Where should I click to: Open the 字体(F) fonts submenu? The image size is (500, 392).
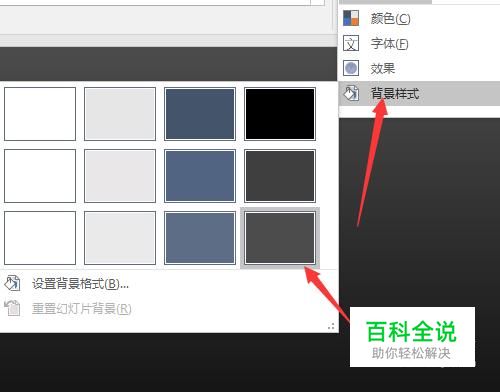coord(419,43)
